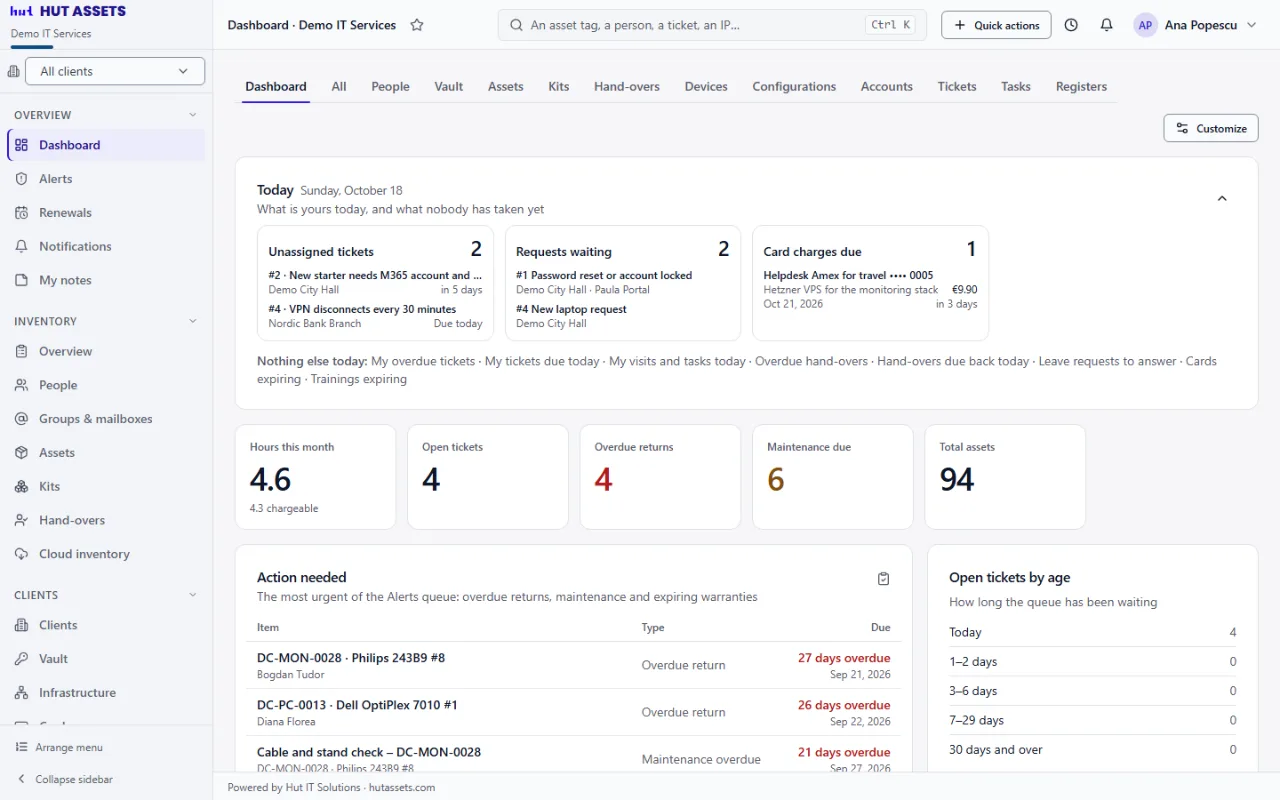The width and height of the screenshot is (1280, 800).
Task: Collapse the OVERVIEW sidebar section
Action: point(193,115)
